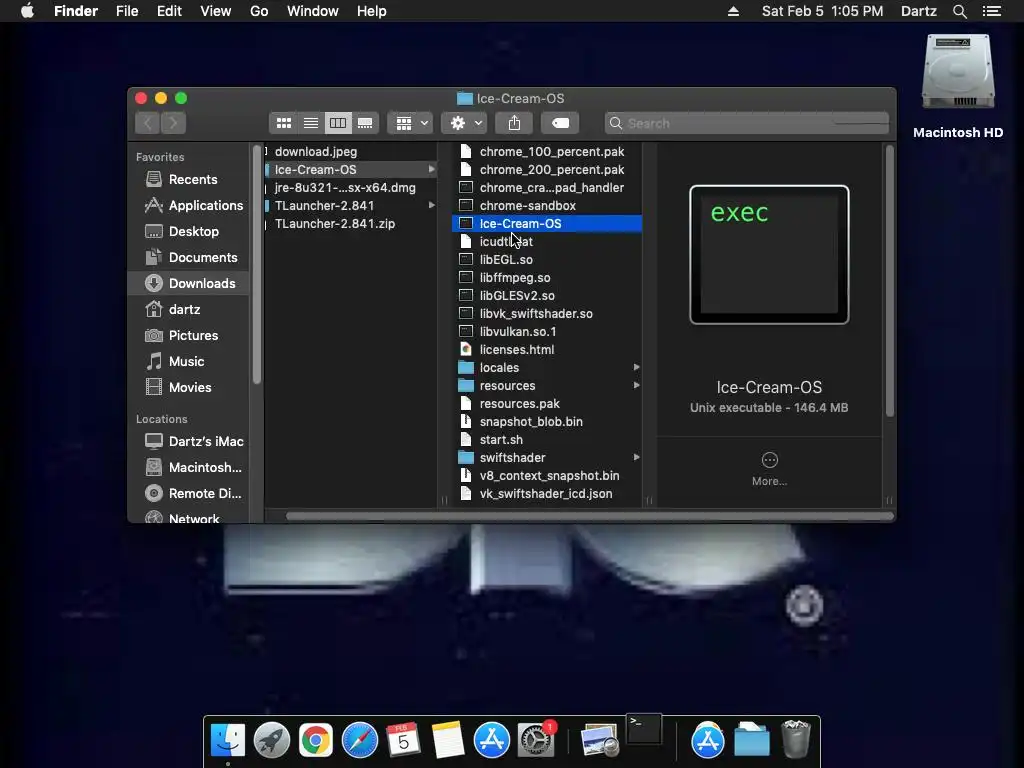Image resolution: width=1024 pixels, height=768 pixels.
Task: Open Applications in the sidebar
Action: click(x=189, y=205)
